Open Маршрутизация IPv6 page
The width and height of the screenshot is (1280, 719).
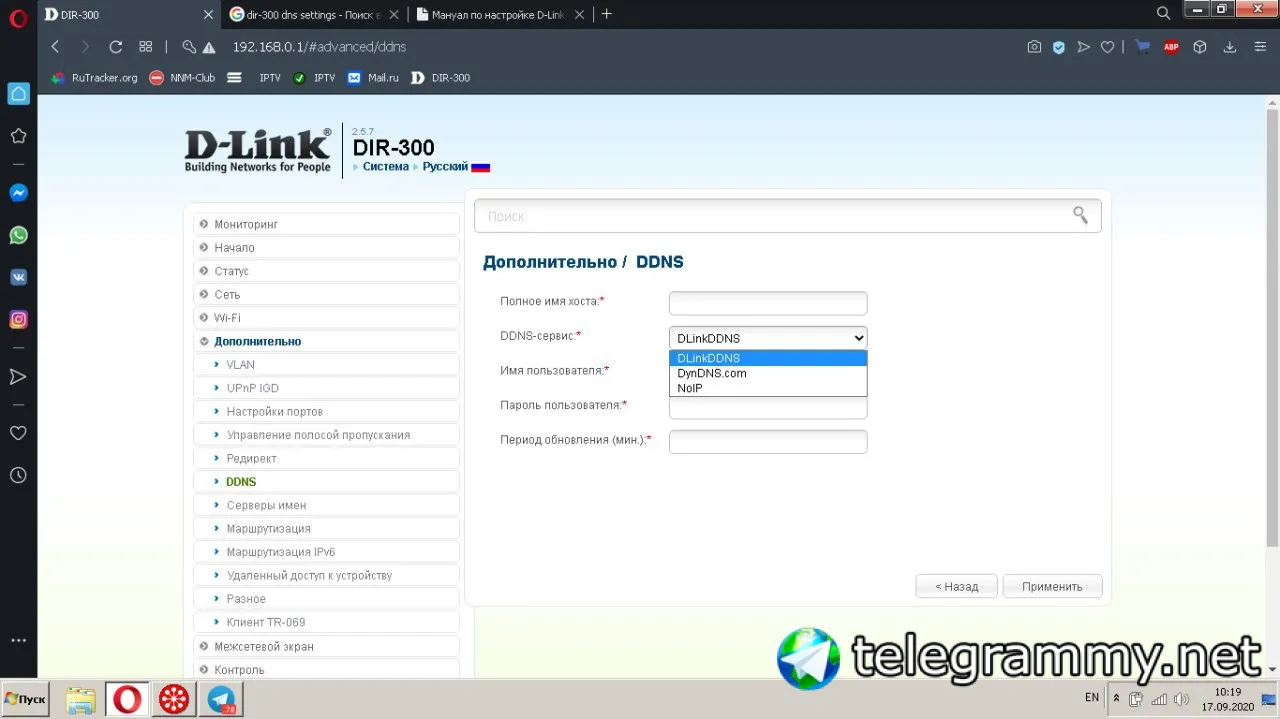[326, 552]
